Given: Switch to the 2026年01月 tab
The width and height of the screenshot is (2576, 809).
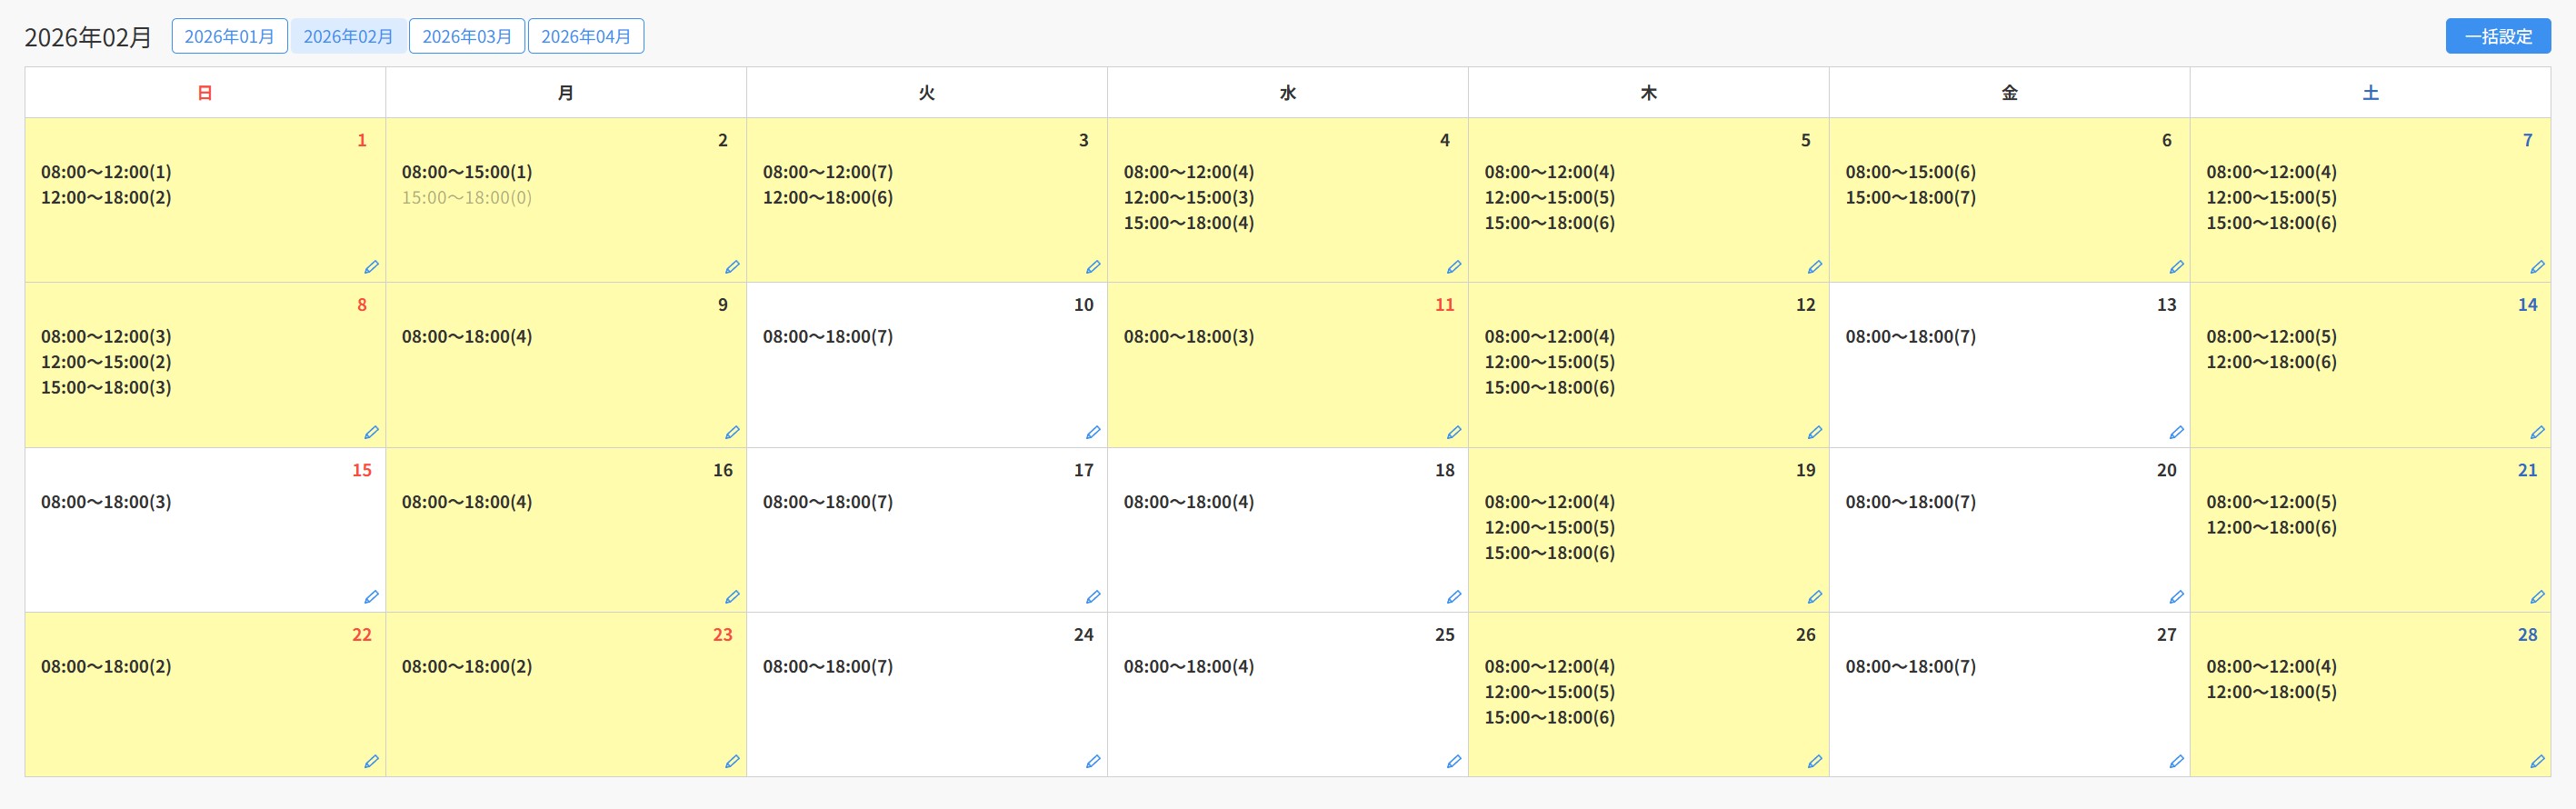Looking at the screenshot, I should click(x=229, y=36).
